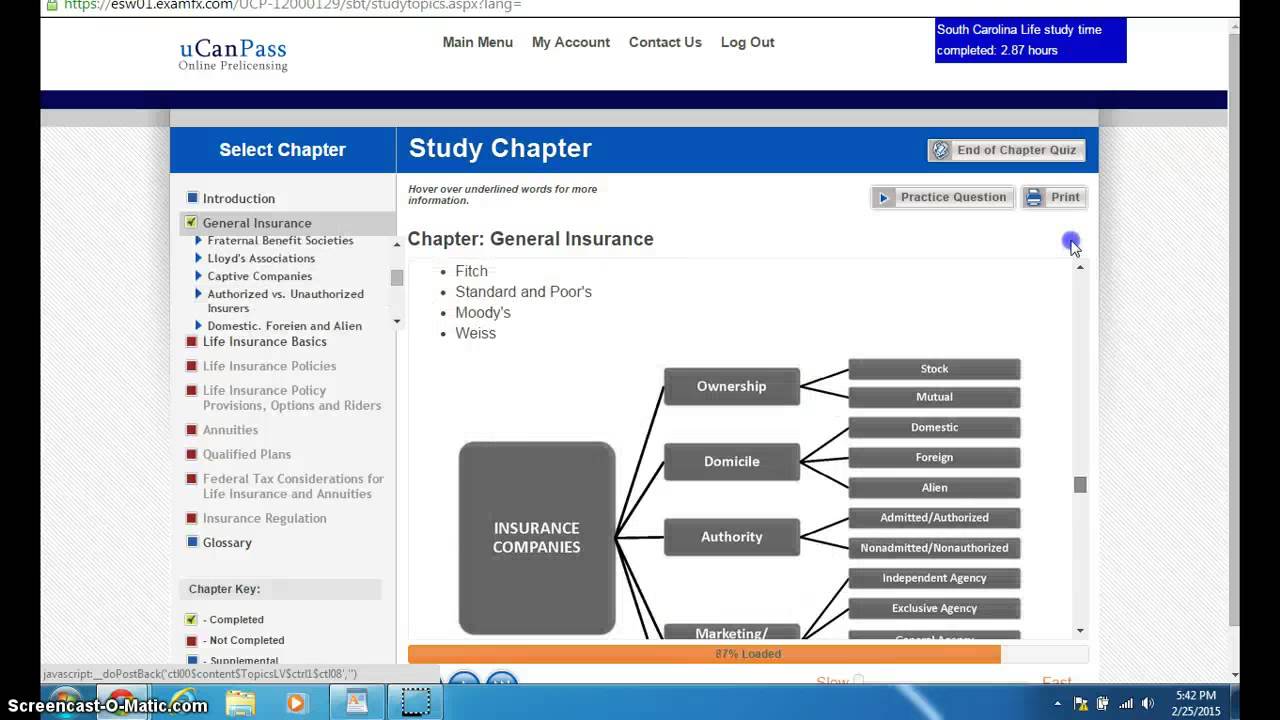Click Log Out
The width and height of the screenshot is (1280, 720).
[x=748, y=42]
